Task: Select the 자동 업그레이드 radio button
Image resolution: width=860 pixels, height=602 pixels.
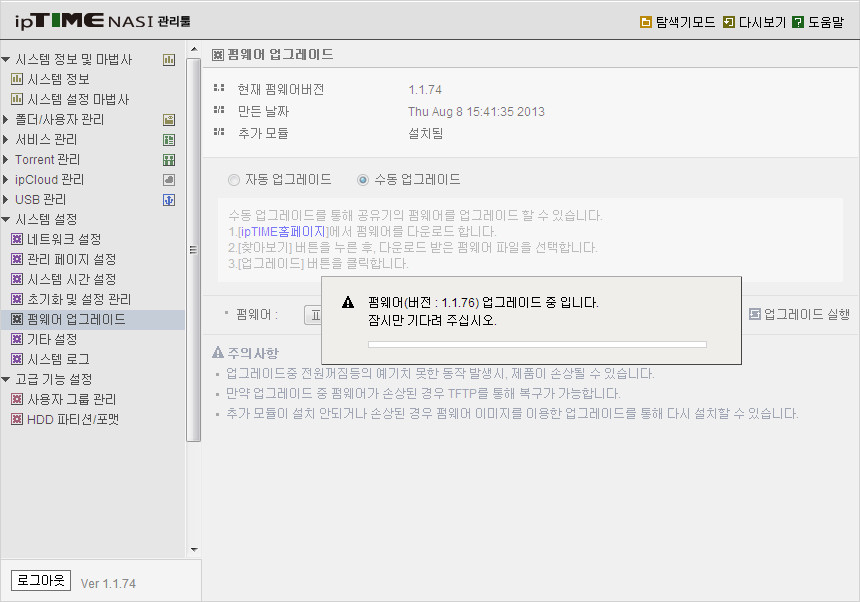Action: coord(234,180)
